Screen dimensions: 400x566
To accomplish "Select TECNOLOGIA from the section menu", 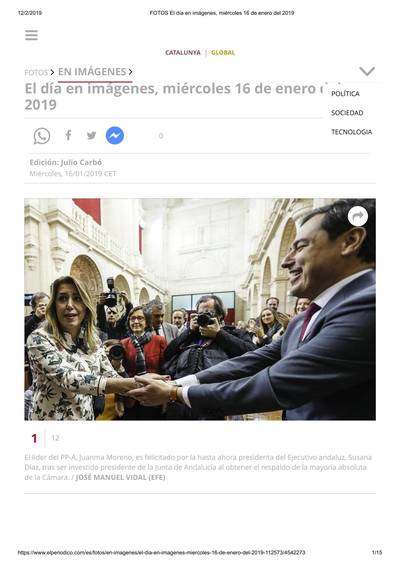I will pyautogui.click(x=352, y=132).
